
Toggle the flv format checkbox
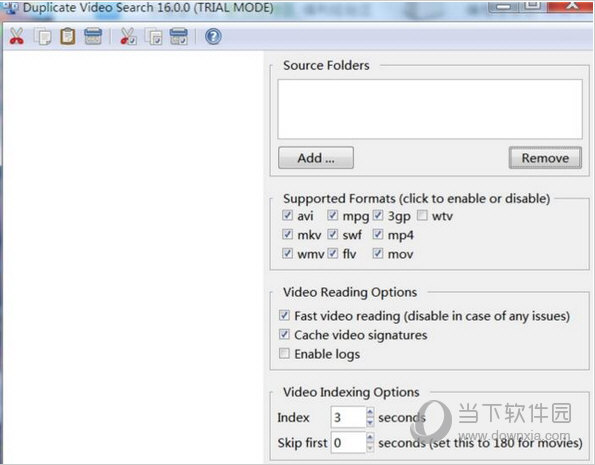pos(332,253)
